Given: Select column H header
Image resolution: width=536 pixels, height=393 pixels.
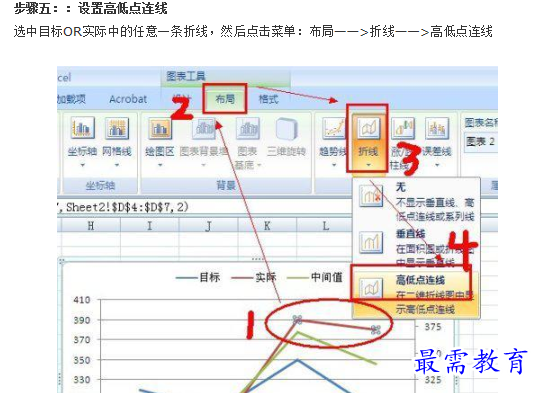Looking at the screenshot, I should (x=91, y=226).
